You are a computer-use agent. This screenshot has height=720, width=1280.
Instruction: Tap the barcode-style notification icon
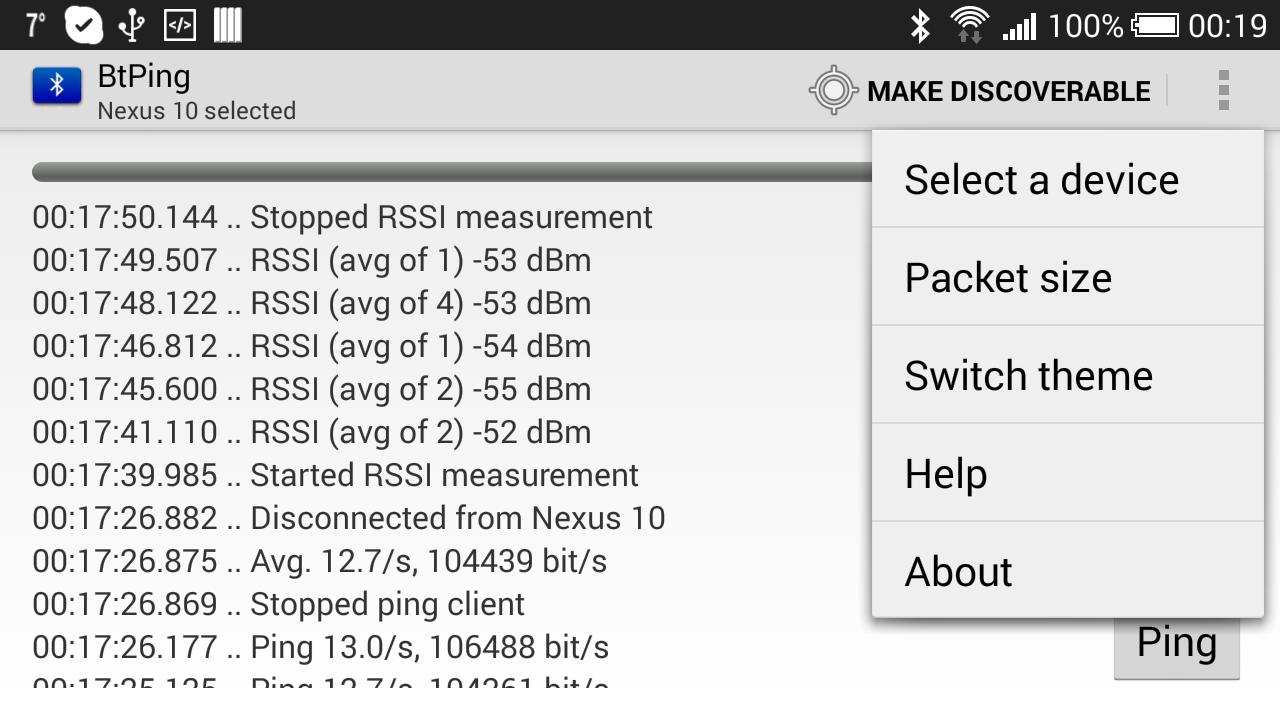tap(228, 25)
